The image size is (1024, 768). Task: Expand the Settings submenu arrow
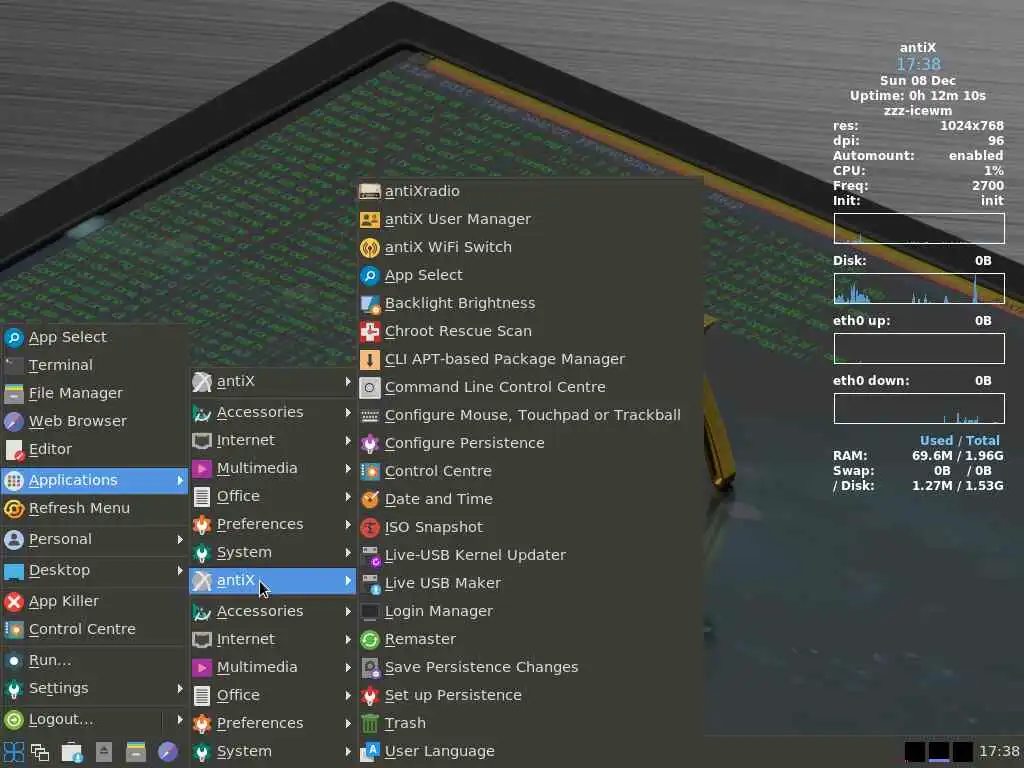pyautogui.click(x=180, y=688)
